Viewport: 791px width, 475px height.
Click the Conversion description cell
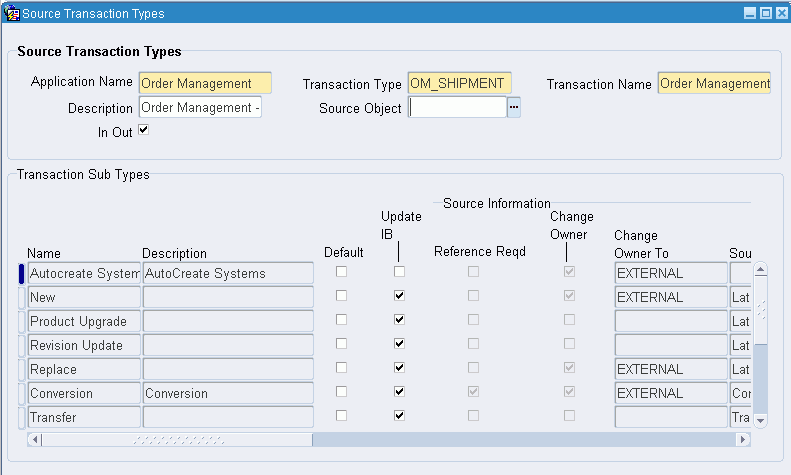pyautogui.click(x=228, y=393)
